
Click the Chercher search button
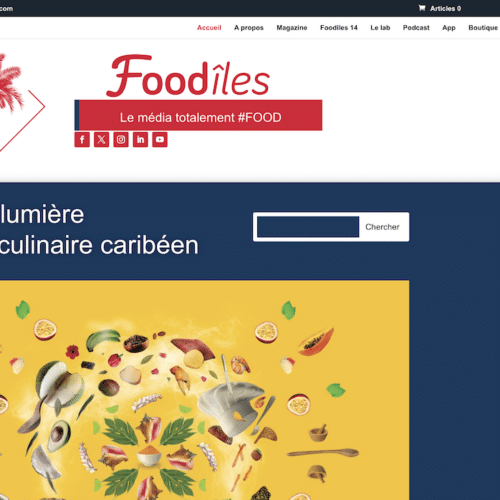click(x=382, y=227)
